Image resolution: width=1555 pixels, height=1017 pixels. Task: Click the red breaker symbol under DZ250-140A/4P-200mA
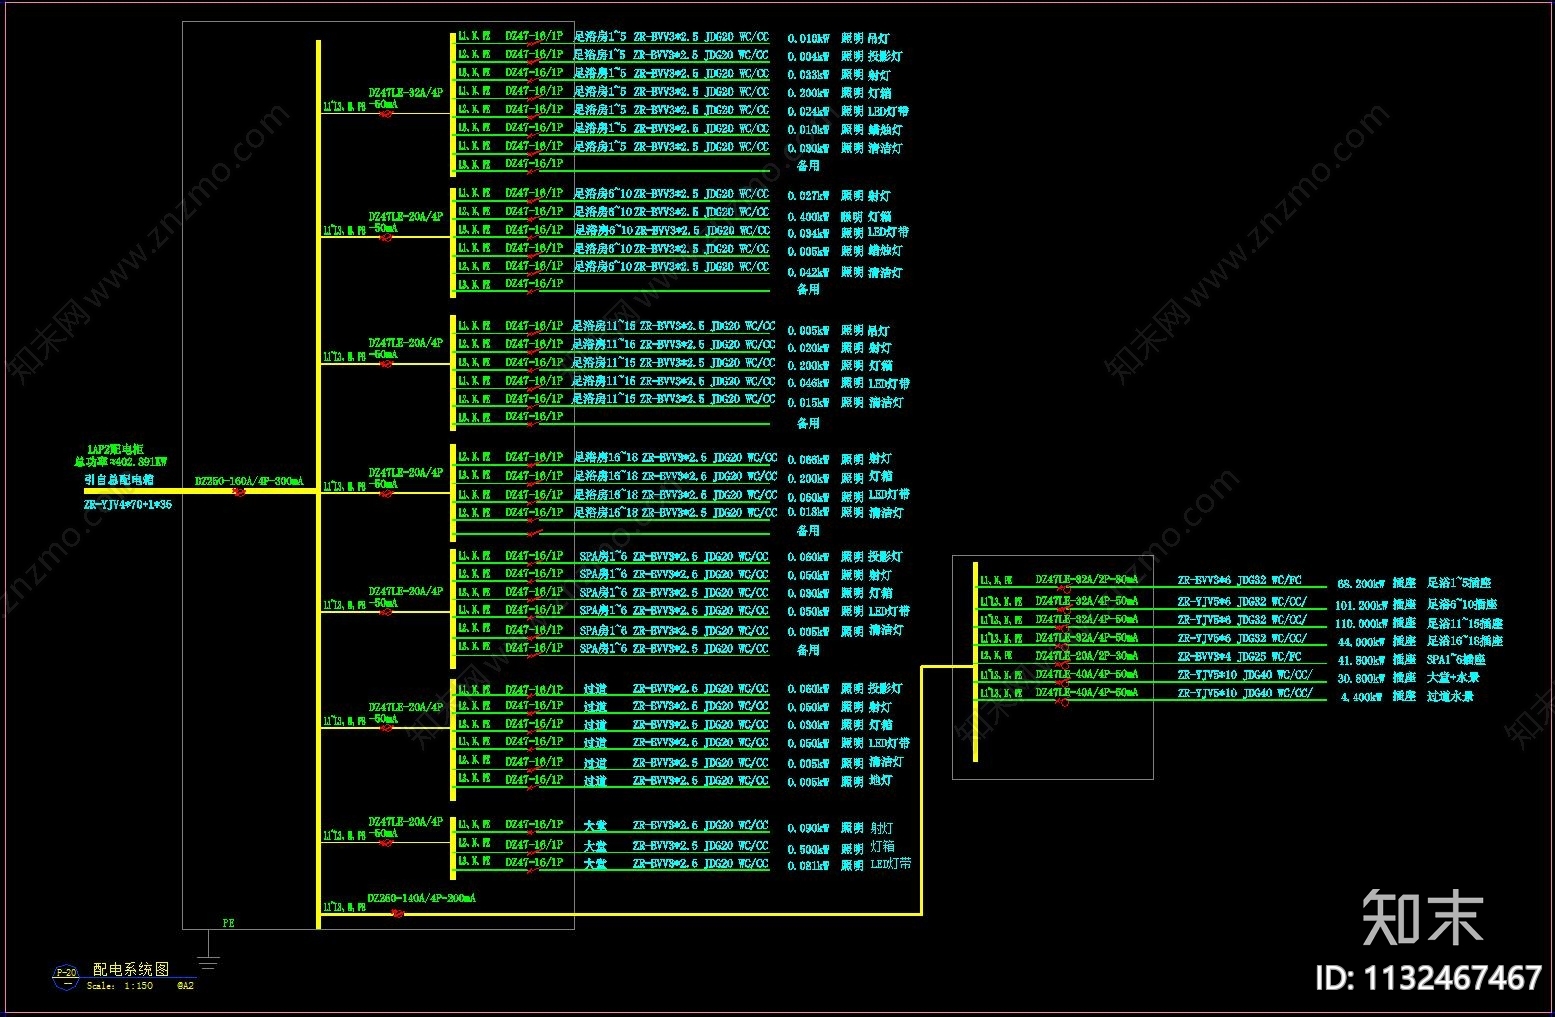coord(397,914)
